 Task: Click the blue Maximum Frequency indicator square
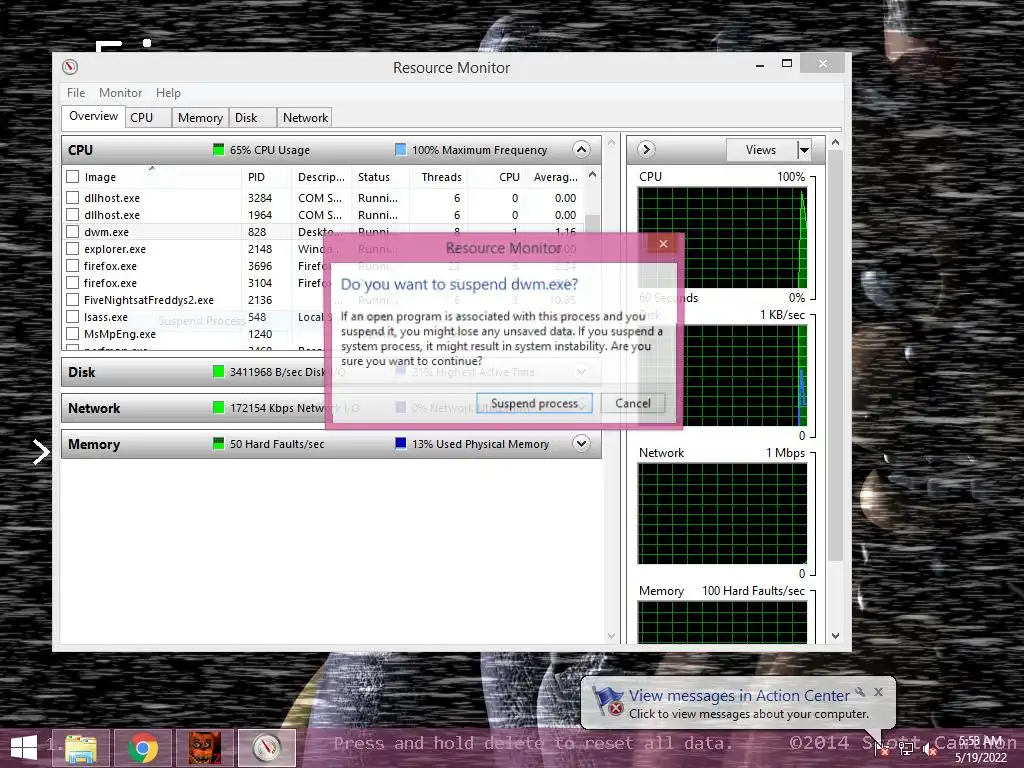pyautogui.click(x=401, y=150)
